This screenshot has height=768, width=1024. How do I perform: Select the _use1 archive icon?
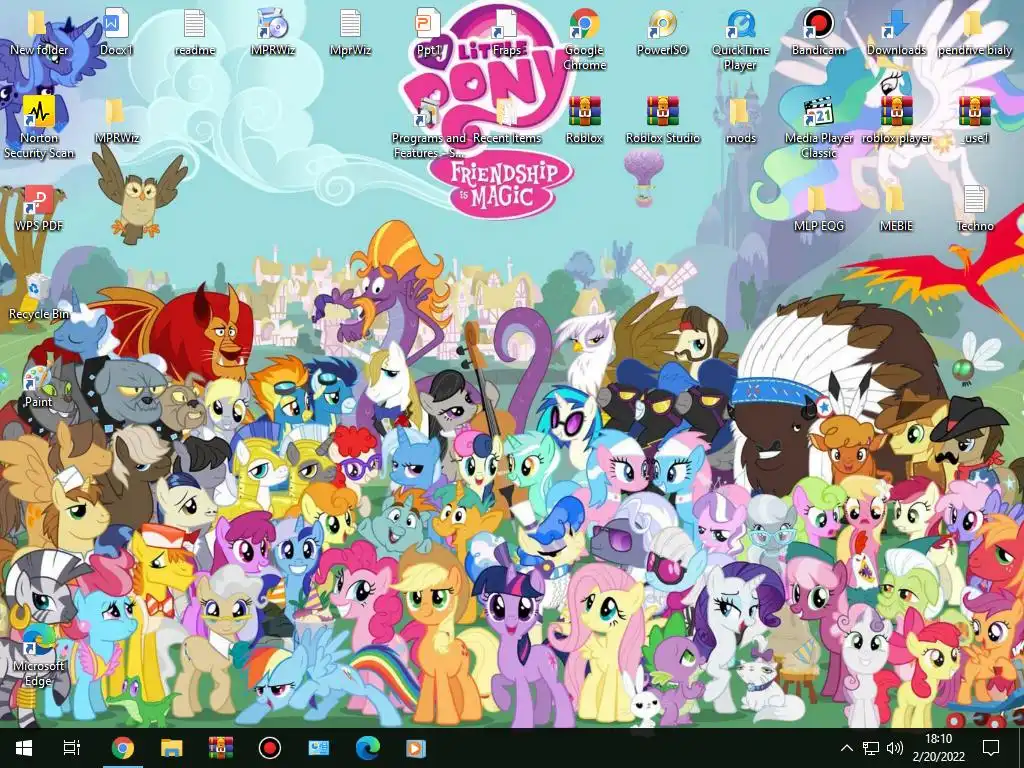[x=974, y=121]
